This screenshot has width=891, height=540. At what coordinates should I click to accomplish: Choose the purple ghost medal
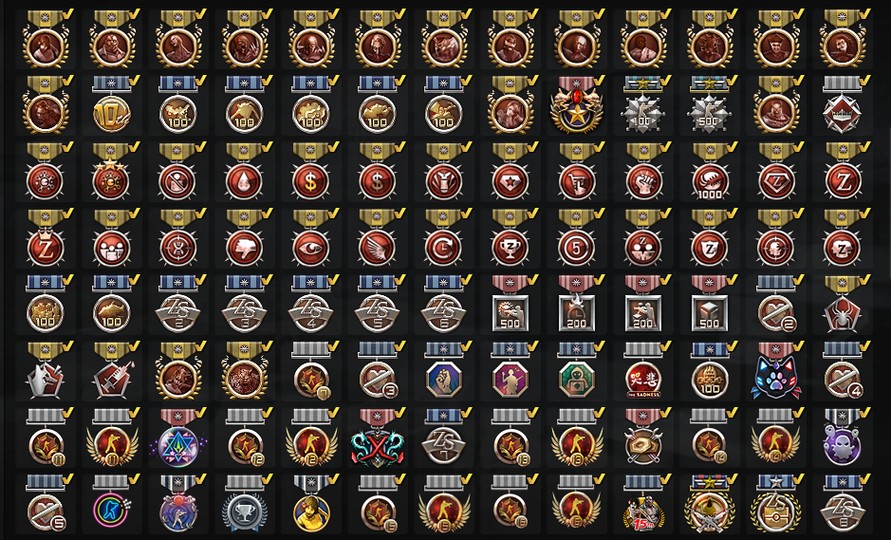(842, 438)
